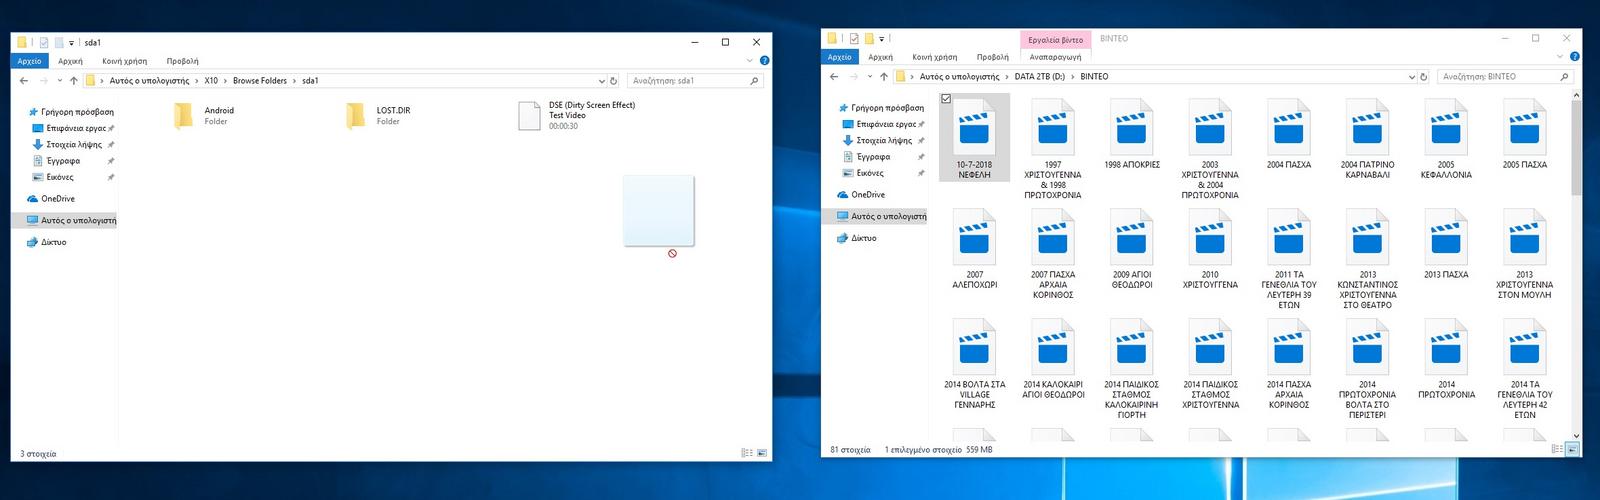The height and width of the screenshot is (500, 1600).
Task: Select the 2005 ΚΕΦΑΛΛΟΝΙΑ video file
Action: (x=1446, y=140)
